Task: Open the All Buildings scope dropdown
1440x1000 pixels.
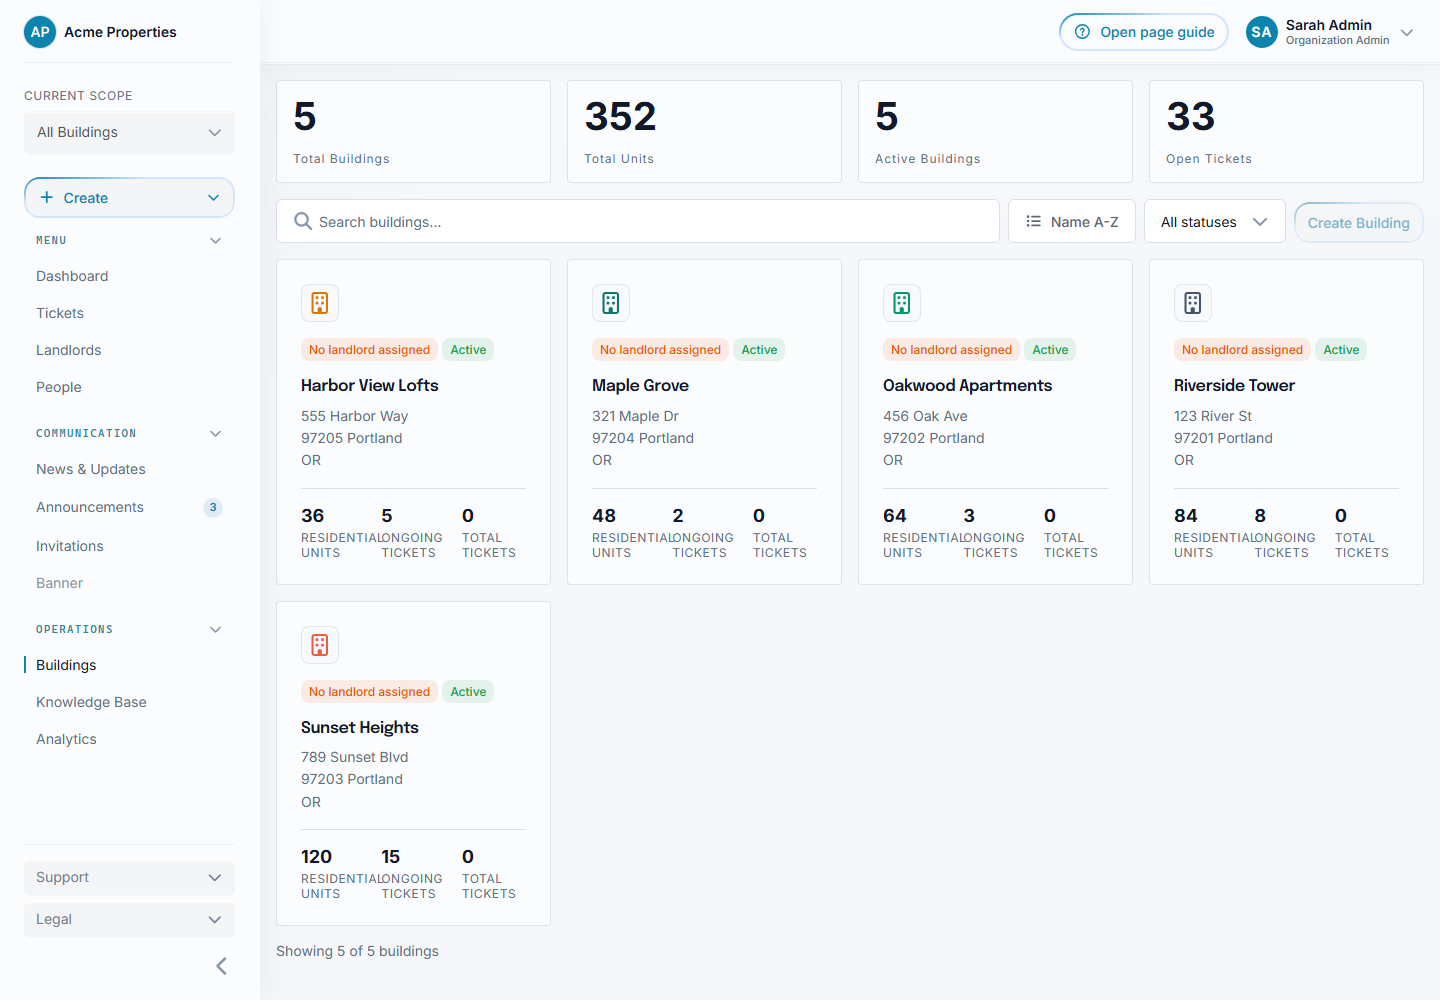Action: point(129,133)
